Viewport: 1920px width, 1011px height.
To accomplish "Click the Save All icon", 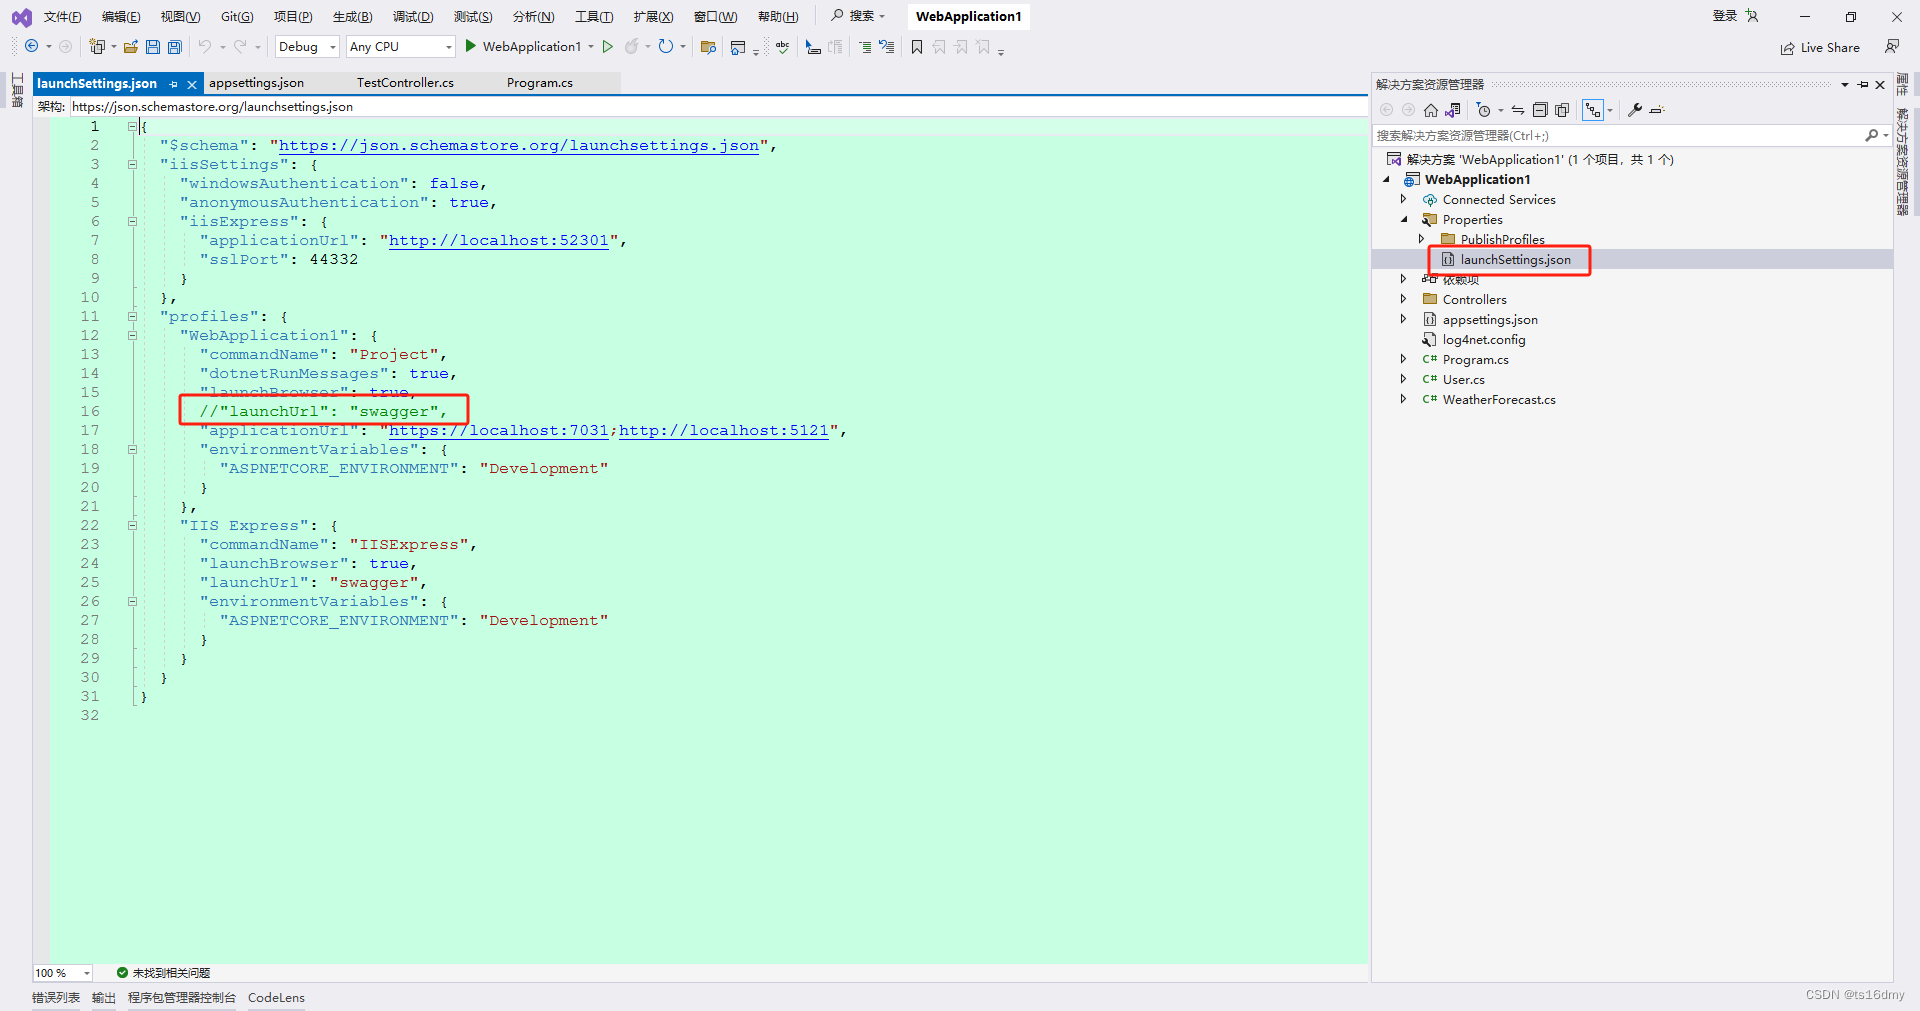I will [175, 47].
